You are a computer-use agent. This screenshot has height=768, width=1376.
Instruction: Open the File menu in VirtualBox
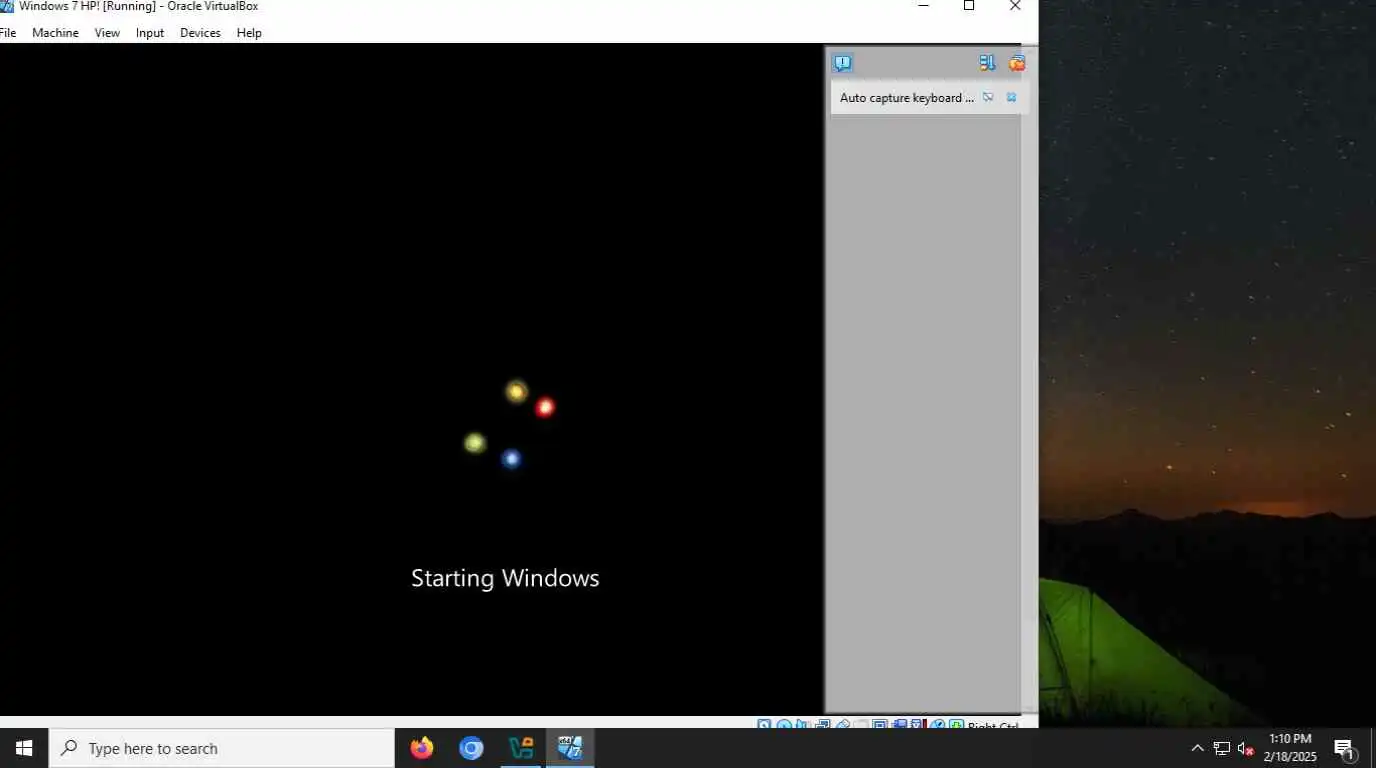[8, 33]
